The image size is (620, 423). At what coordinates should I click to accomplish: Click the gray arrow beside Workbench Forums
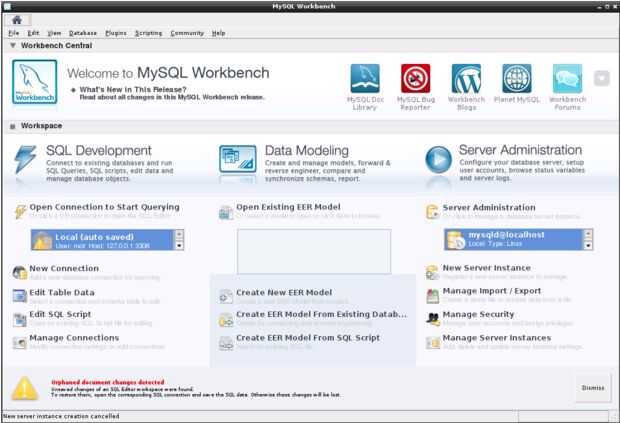coord(601,78)
